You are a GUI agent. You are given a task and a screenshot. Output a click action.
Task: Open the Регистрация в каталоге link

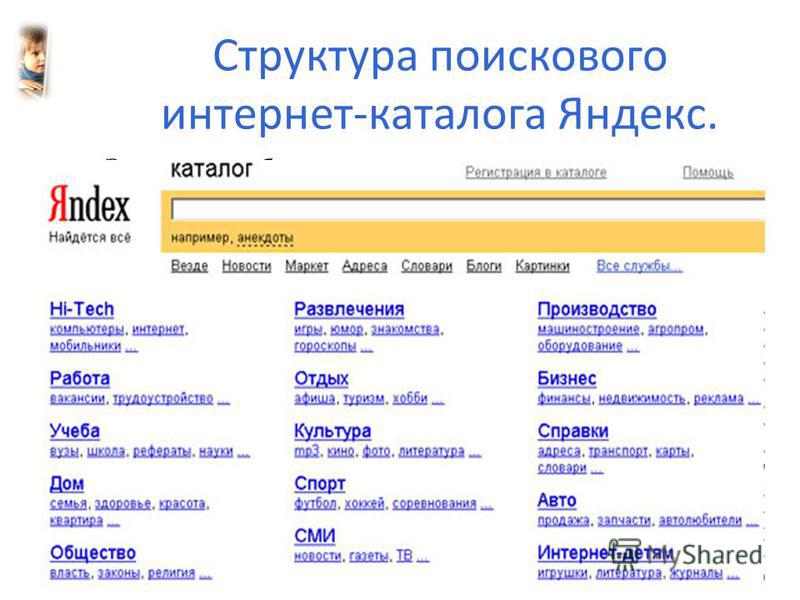point(536,172)
